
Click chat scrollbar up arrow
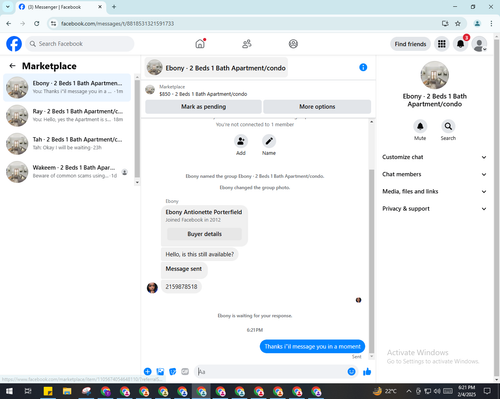point(371,122)
